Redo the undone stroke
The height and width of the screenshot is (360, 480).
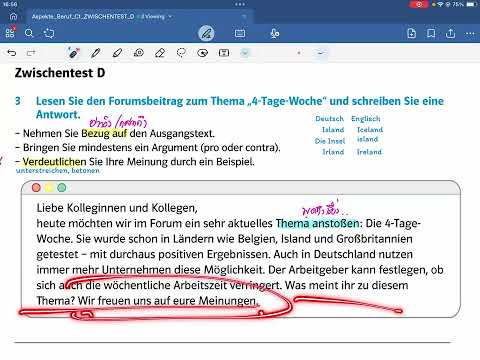click(31, 53)
